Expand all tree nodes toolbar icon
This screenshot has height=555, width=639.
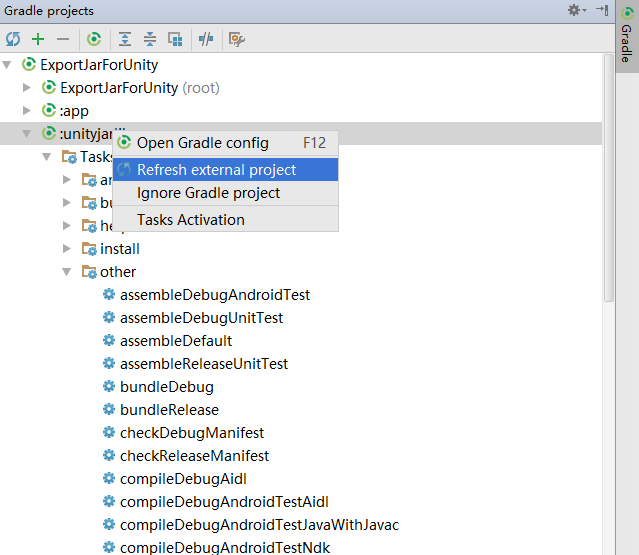(x=125, y=39)
